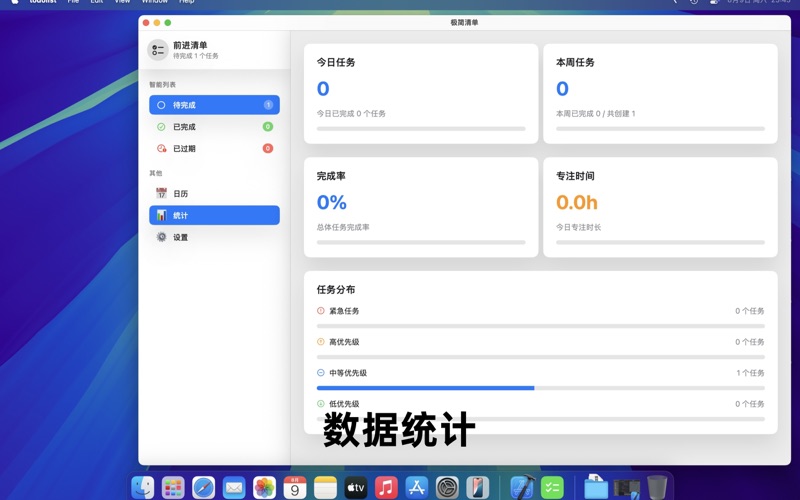The height and width of the screenshot is (500, 800).
Task: Click the 极简清单 window title
Action: click(464, 22)
